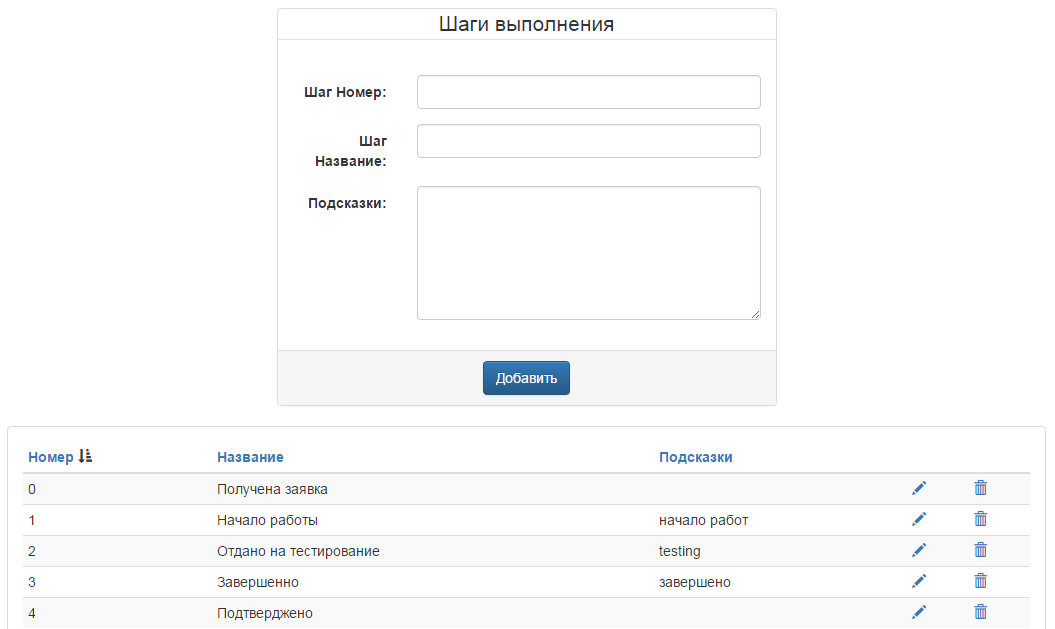Screen dimensions: 1055x629
Task: Delete the Завершенно step
Action: click(980, 581)
